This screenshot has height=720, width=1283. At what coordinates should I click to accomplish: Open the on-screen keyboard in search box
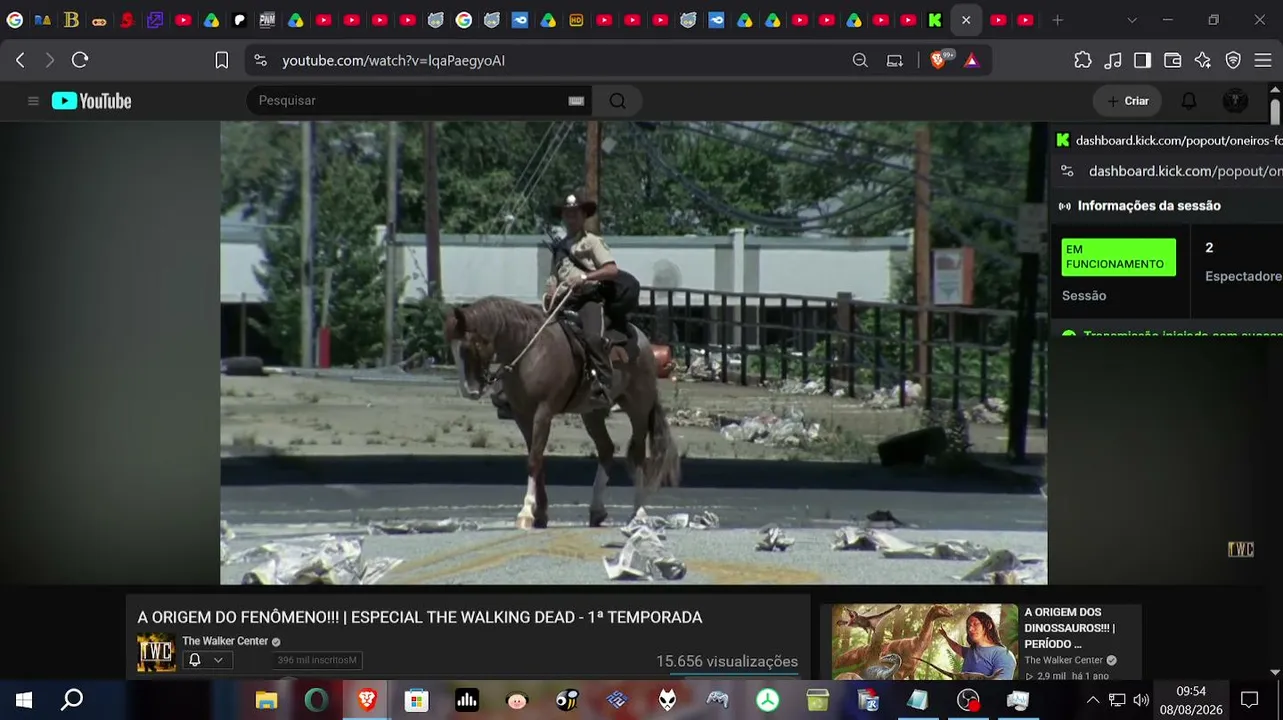[576, 101]
